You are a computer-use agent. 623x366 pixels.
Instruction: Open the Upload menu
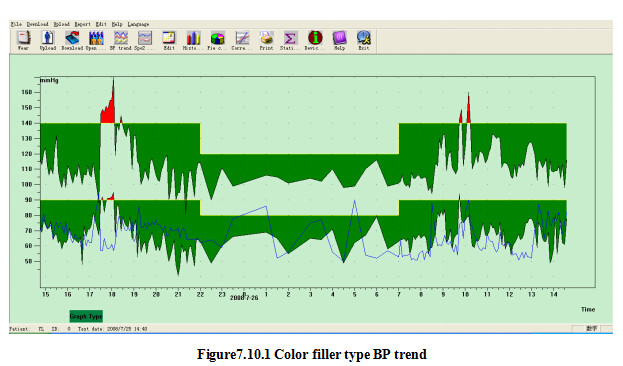coord(61,24)
